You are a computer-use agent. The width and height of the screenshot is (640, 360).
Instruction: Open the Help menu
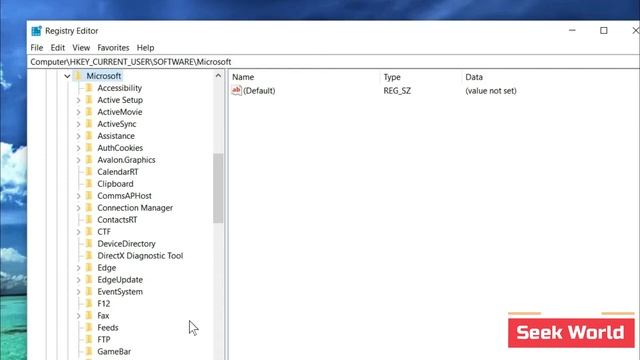tap(145, 48)
